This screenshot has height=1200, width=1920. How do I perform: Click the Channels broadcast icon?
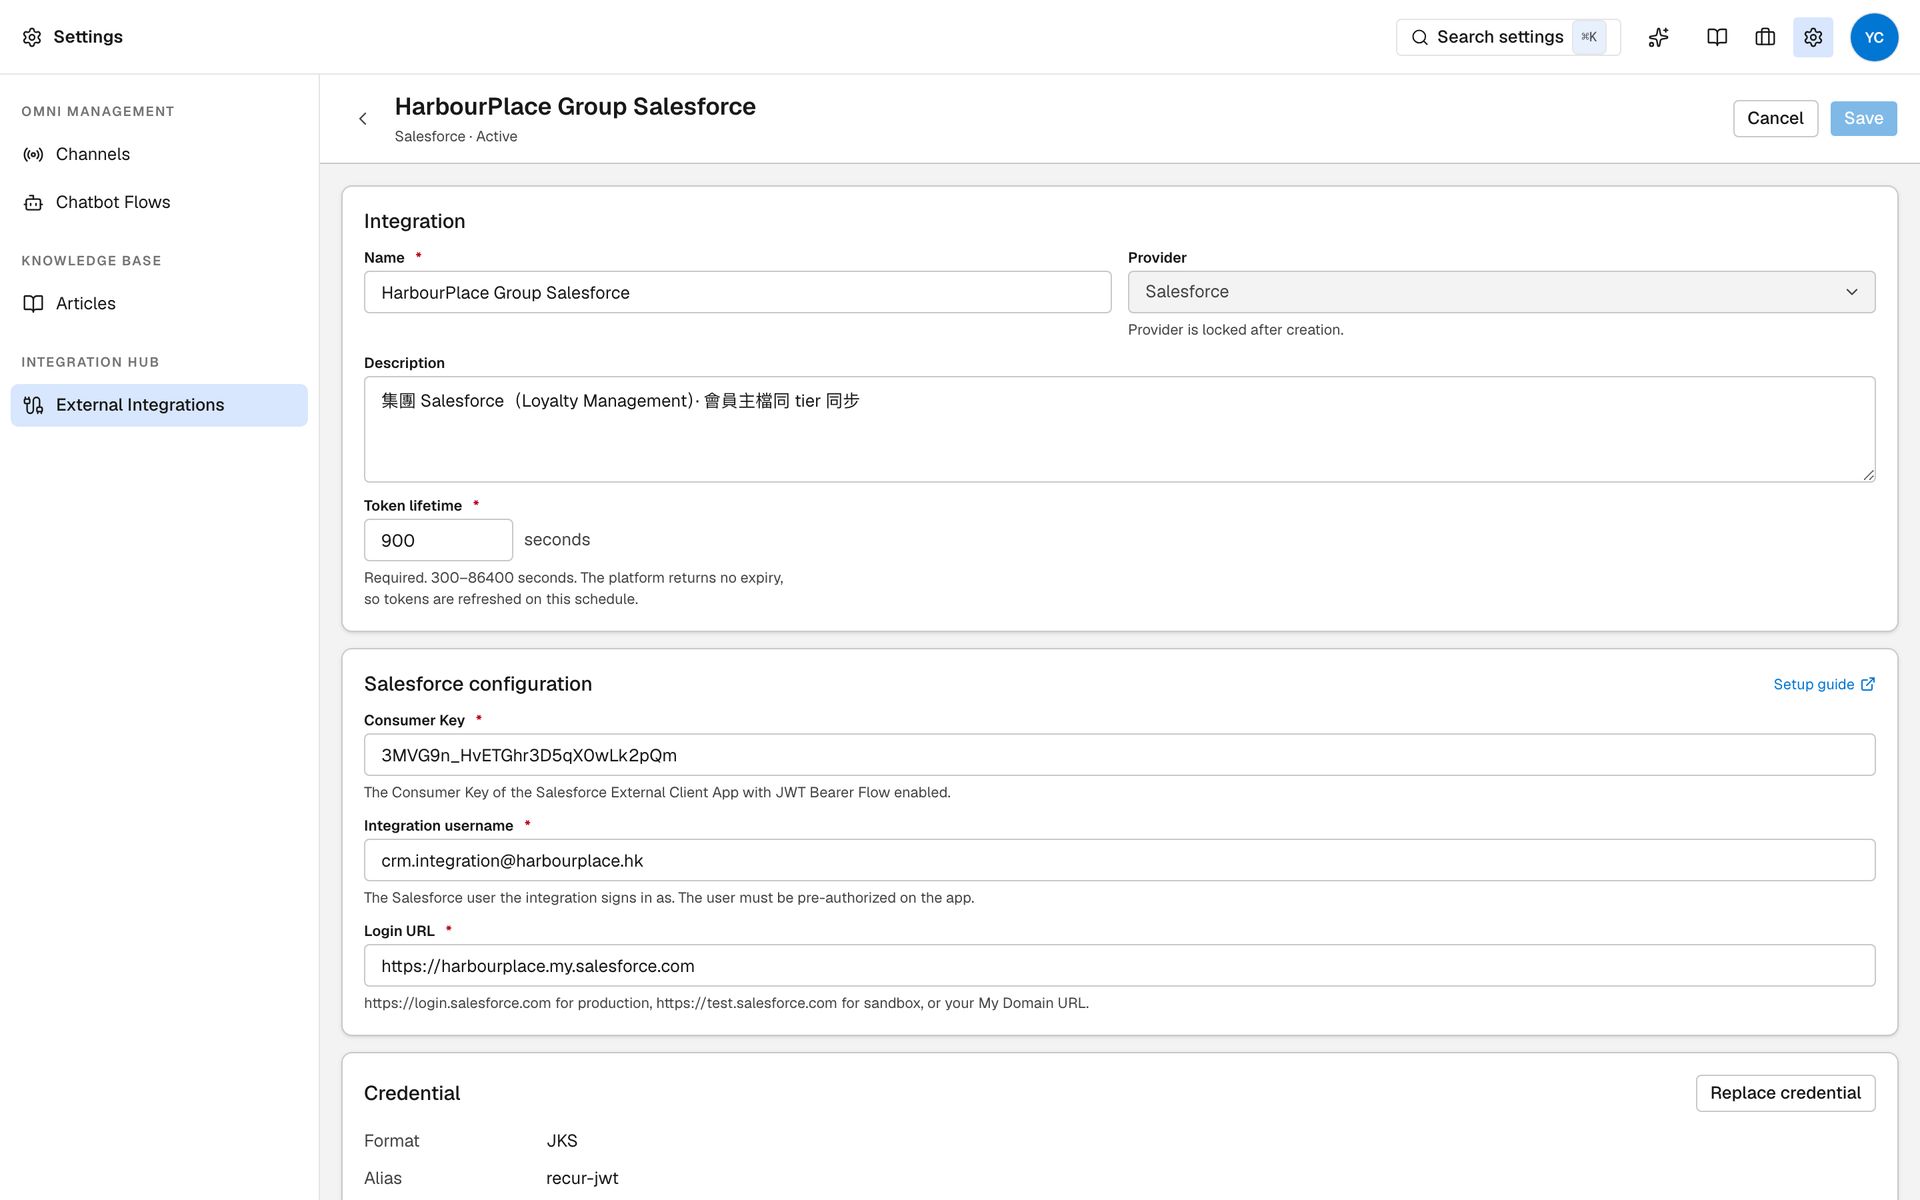33,154
